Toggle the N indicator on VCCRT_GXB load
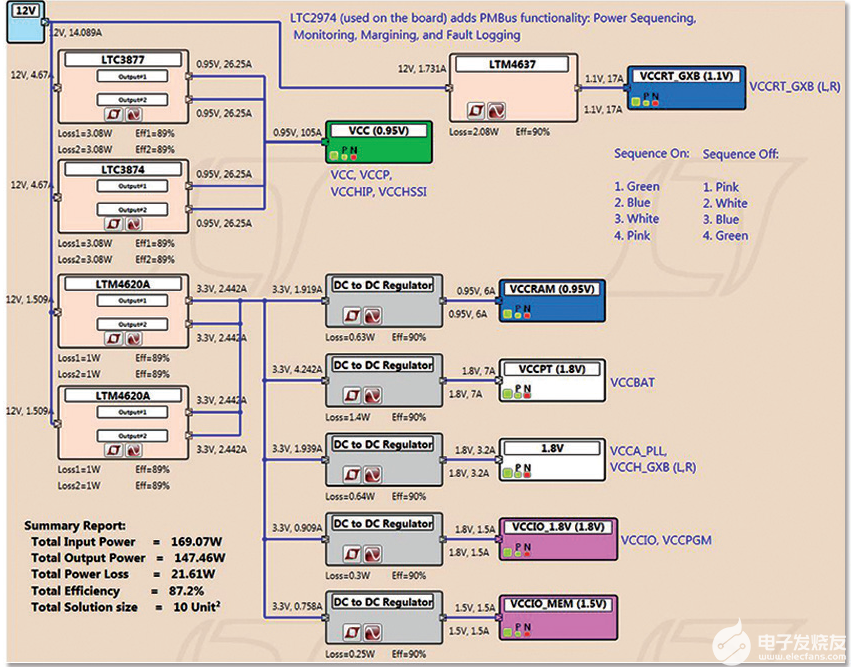Image resolution: width=852 pixels, height=667 pixels. [655, 104]
